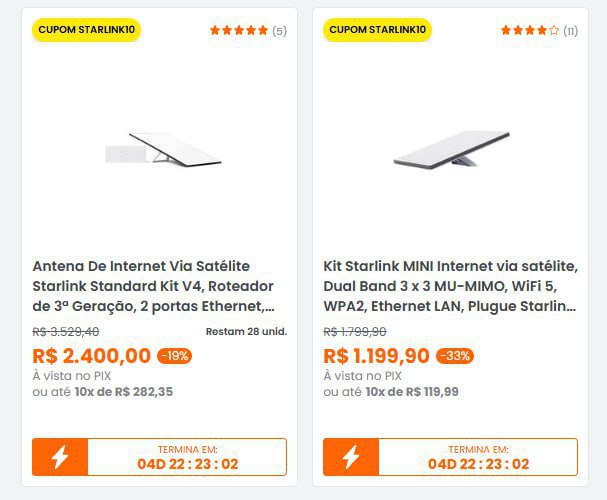Image resolution: width=607 pixels, height=500 pixels.
Task: Click the -33% discount badge
Action: click(x=455, y=356)
